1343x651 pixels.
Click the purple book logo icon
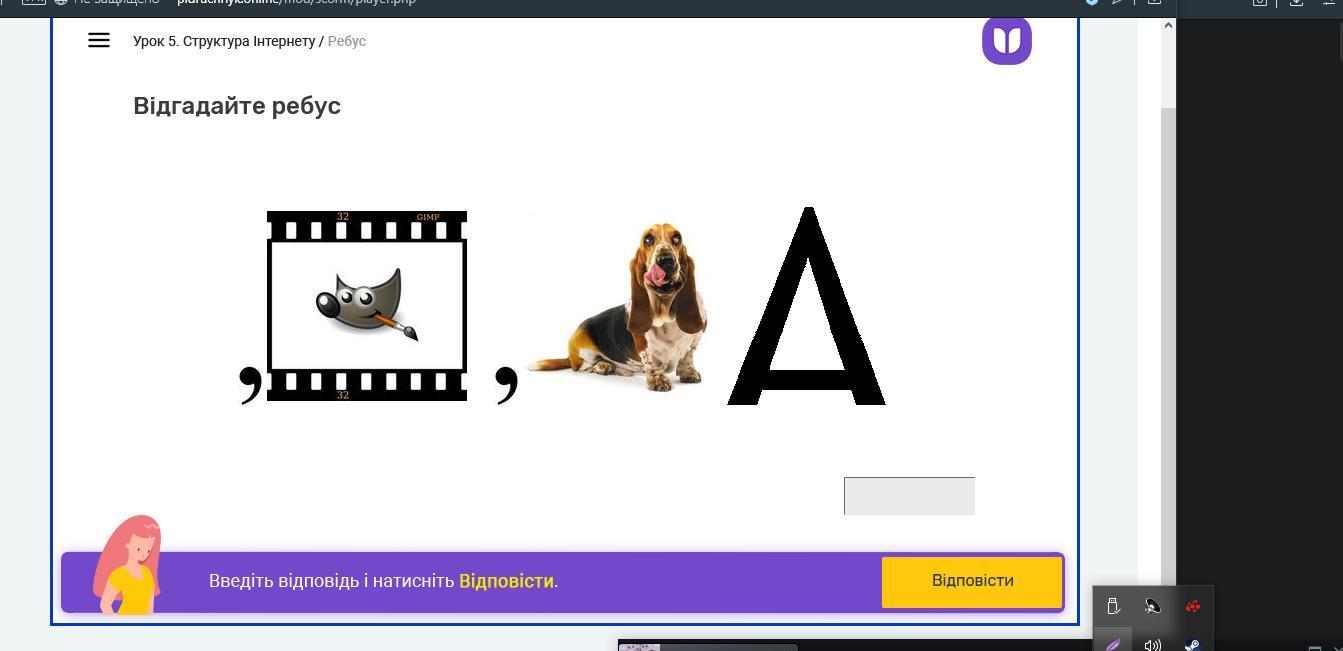click(1007, 41)
